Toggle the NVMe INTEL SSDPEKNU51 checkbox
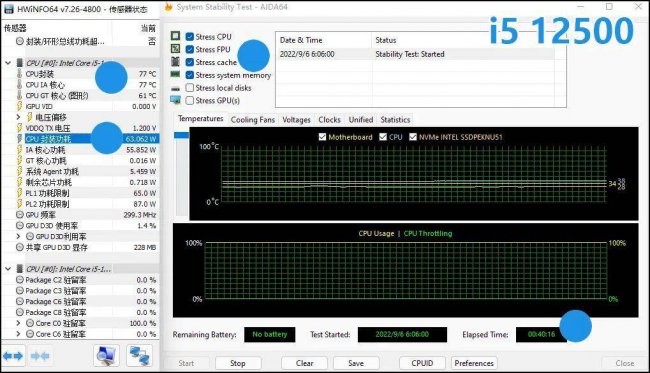The image size is (650, 373). [x=413, y=137]
